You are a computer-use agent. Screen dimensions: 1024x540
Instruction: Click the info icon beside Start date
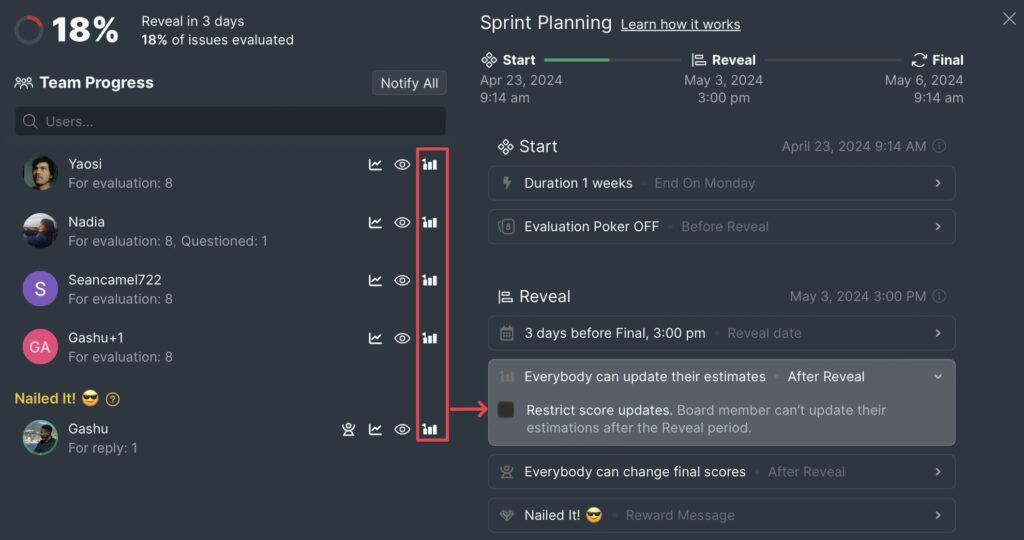click(939, 147)
